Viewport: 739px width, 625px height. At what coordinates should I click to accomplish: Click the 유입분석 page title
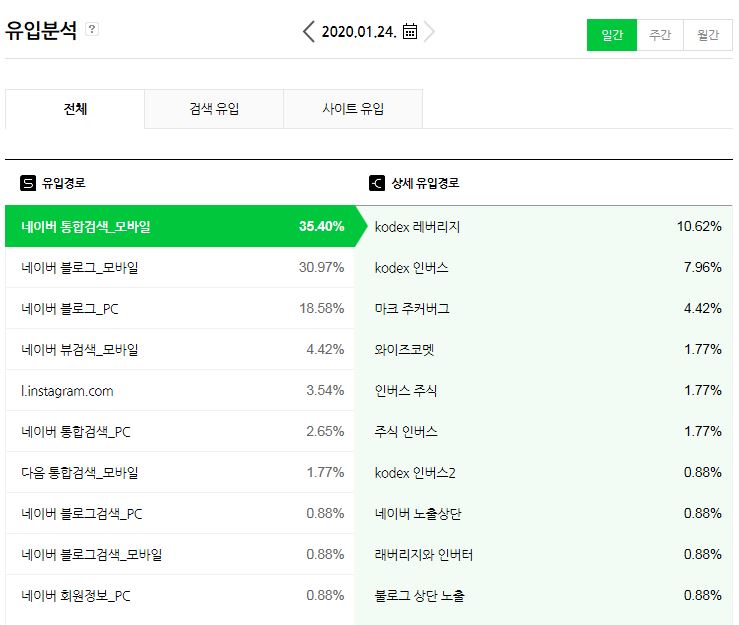tap(41, 30)
